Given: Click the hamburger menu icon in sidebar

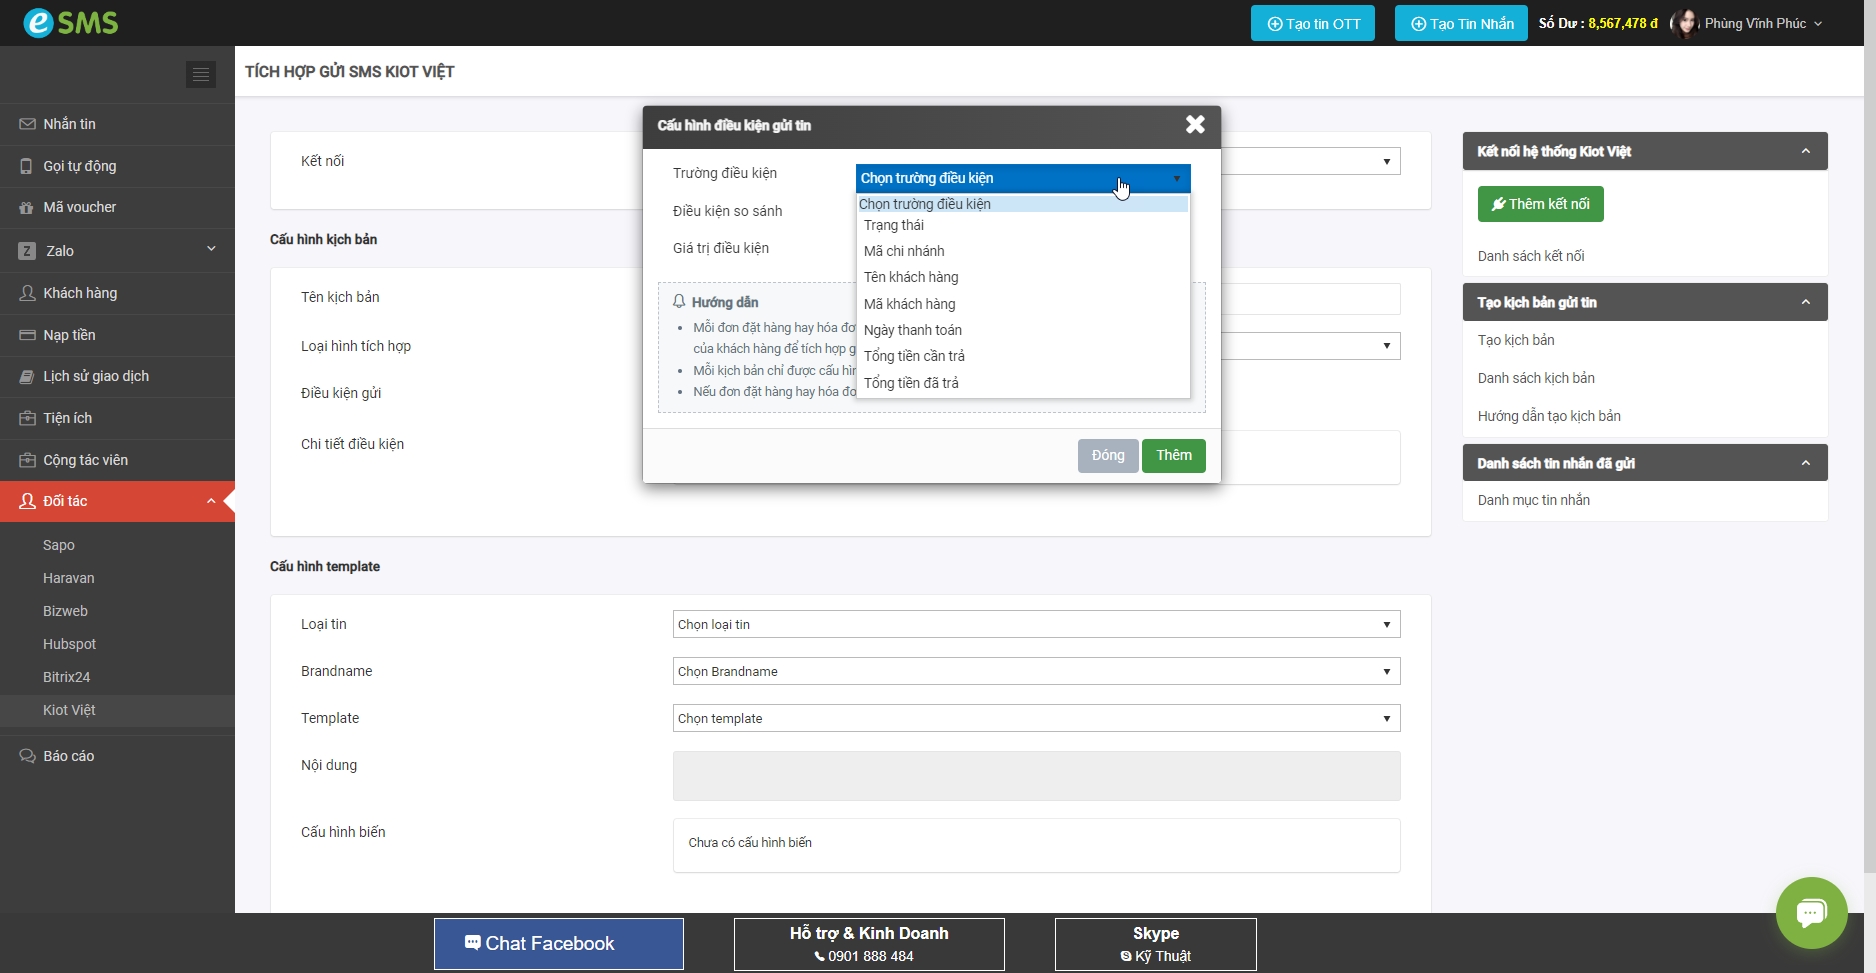Looking at the screenshot, I should tap(200, 75).
